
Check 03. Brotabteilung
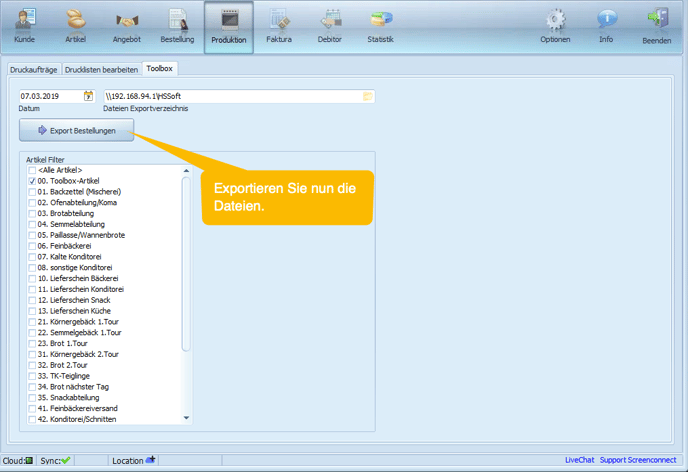32,214
